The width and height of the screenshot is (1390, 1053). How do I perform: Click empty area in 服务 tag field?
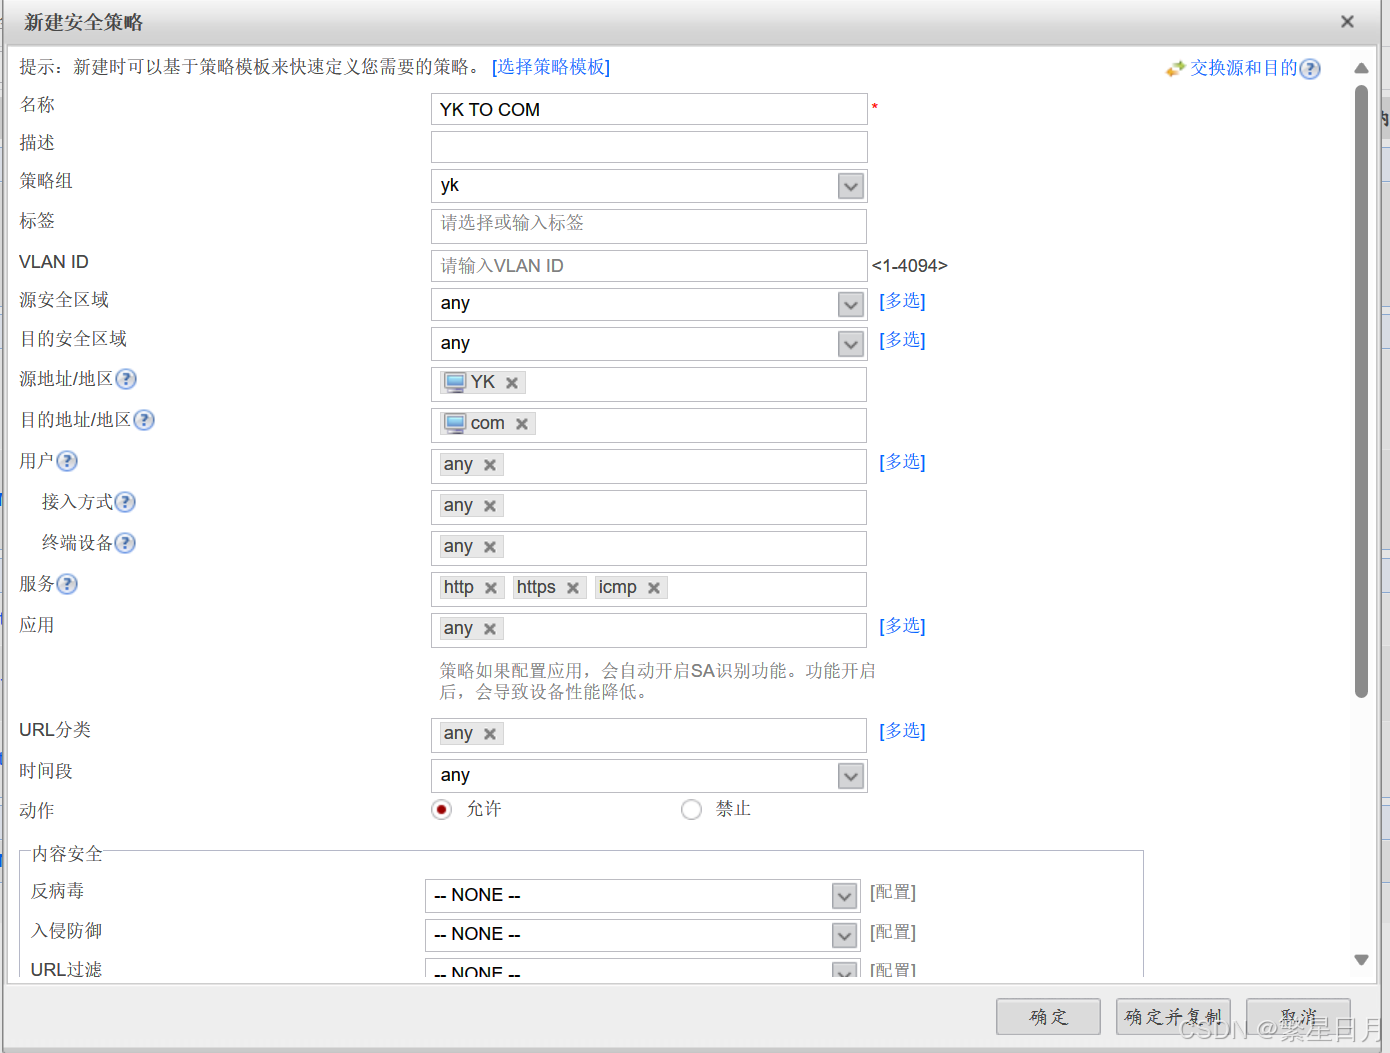(765, 589)
